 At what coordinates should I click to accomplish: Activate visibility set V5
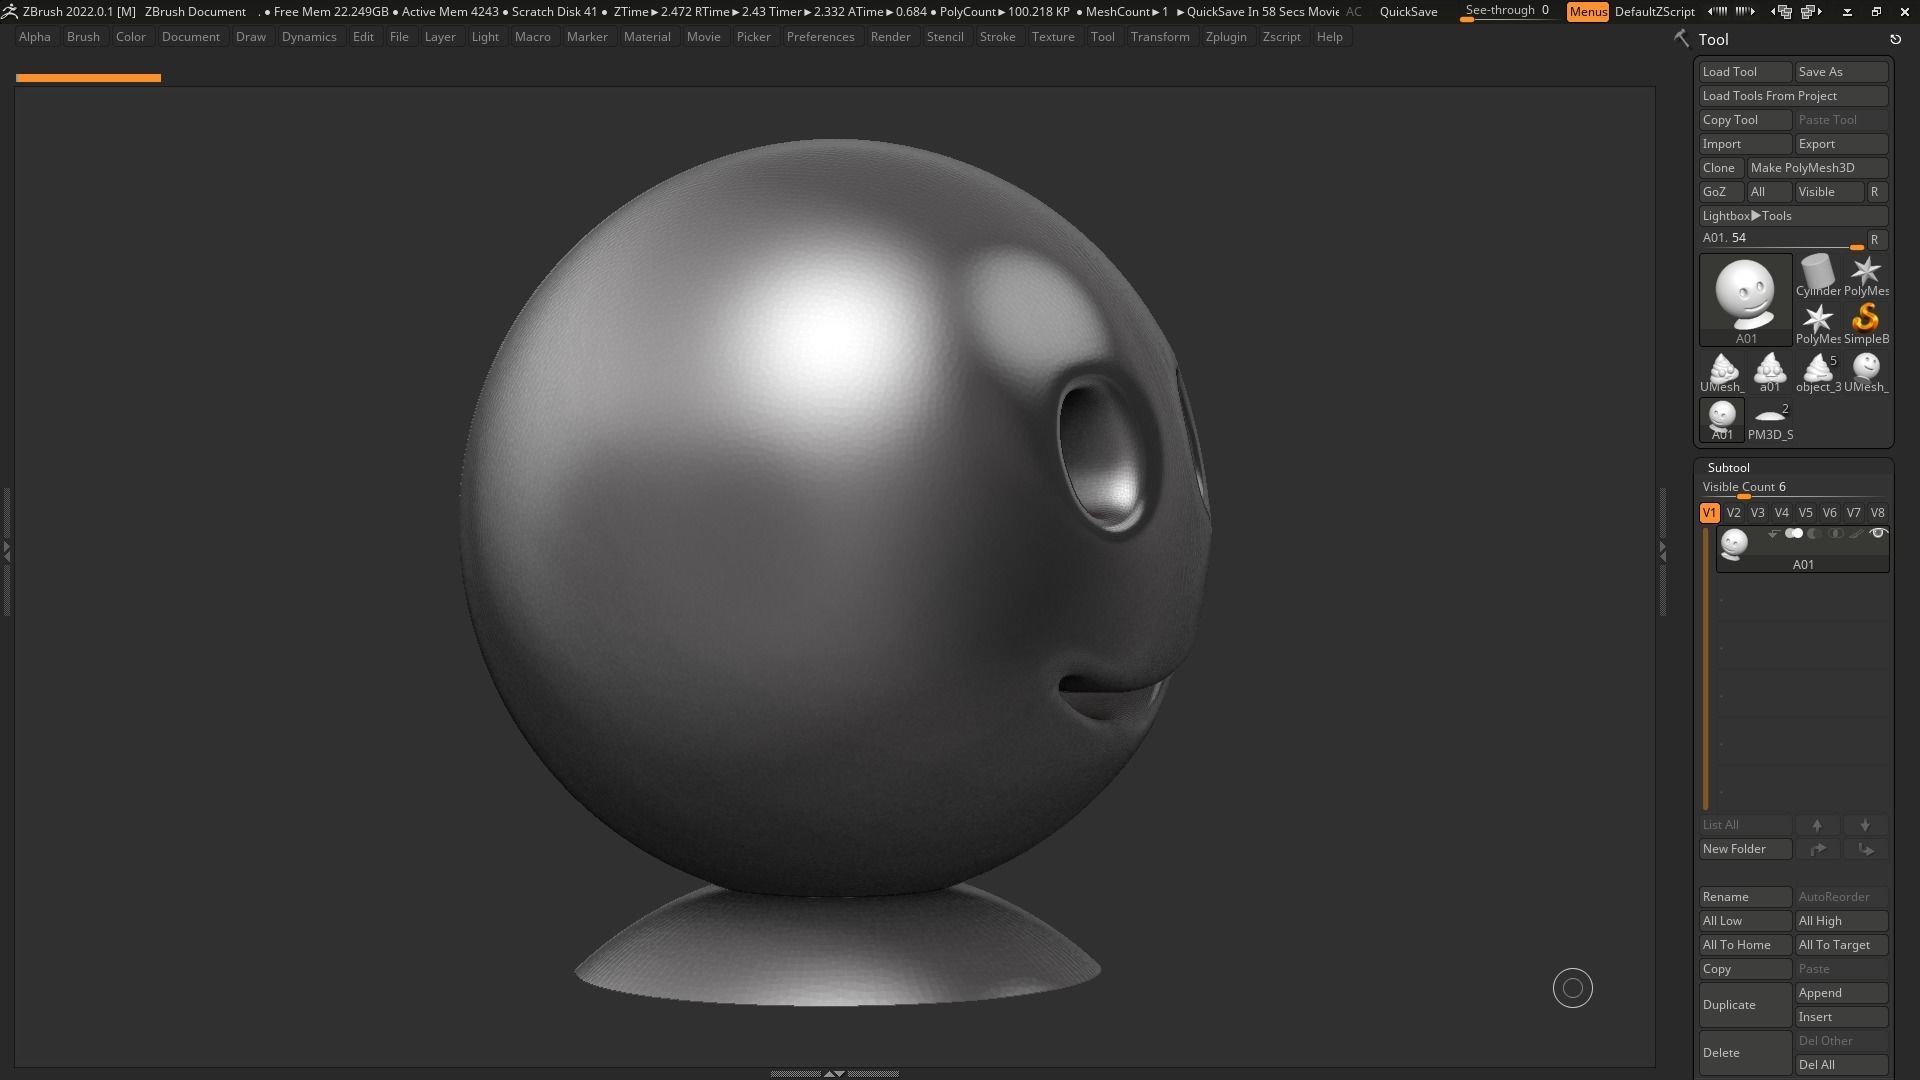tap(1805, 513)
